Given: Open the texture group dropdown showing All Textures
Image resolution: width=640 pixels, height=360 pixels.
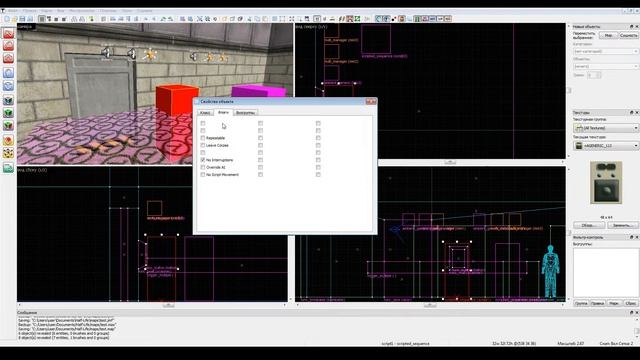Looking at the screenshot, I should [606, 128].
